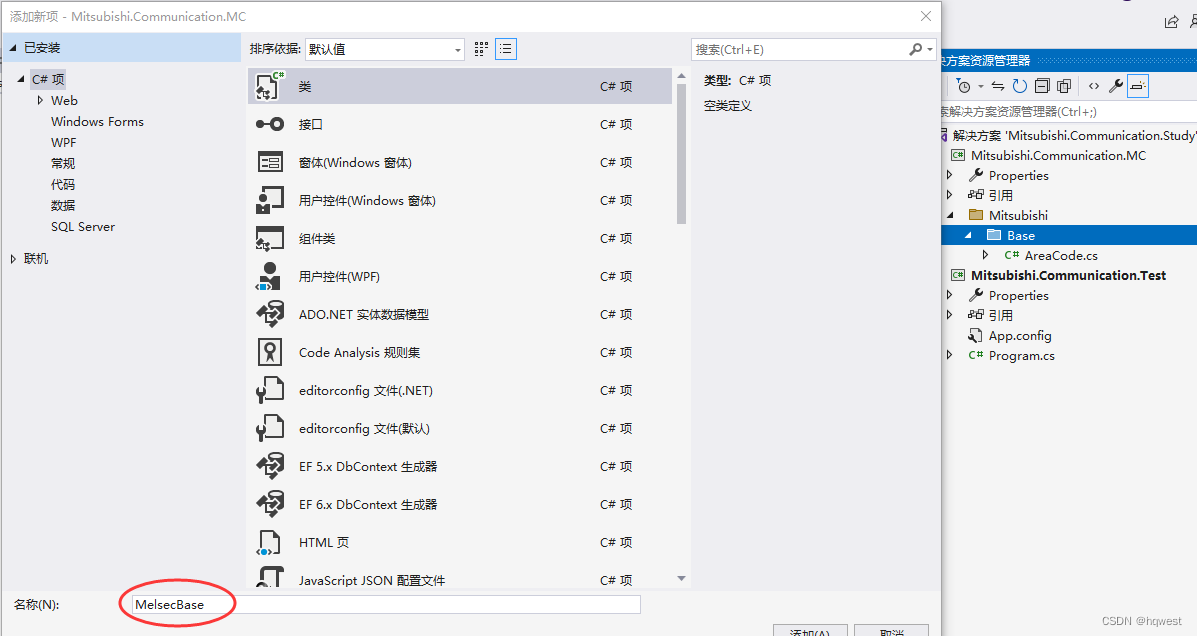1197x636 pixels.
Task: Open properties with the wrench icon
Action: coord(1115,86)
